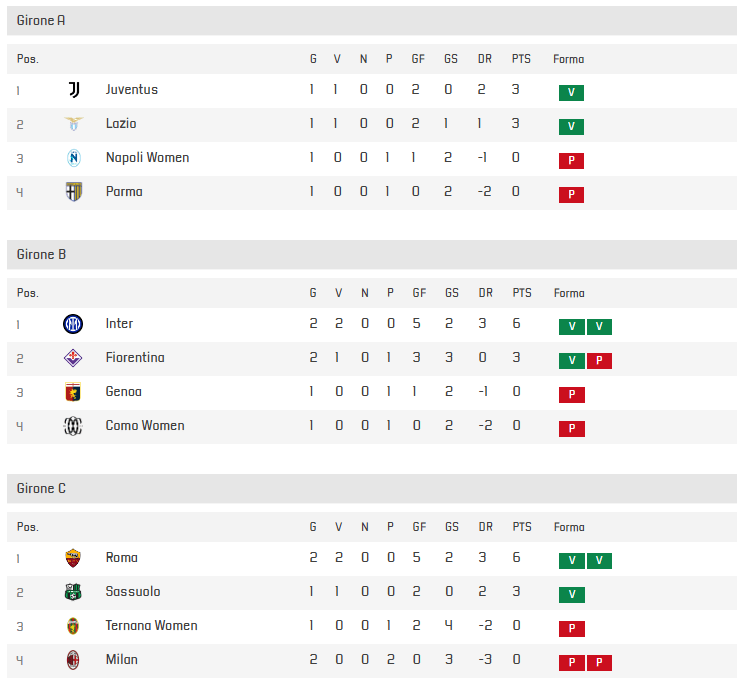
Task: Click the Genoa club badge
Action: [x=74, y=392]
